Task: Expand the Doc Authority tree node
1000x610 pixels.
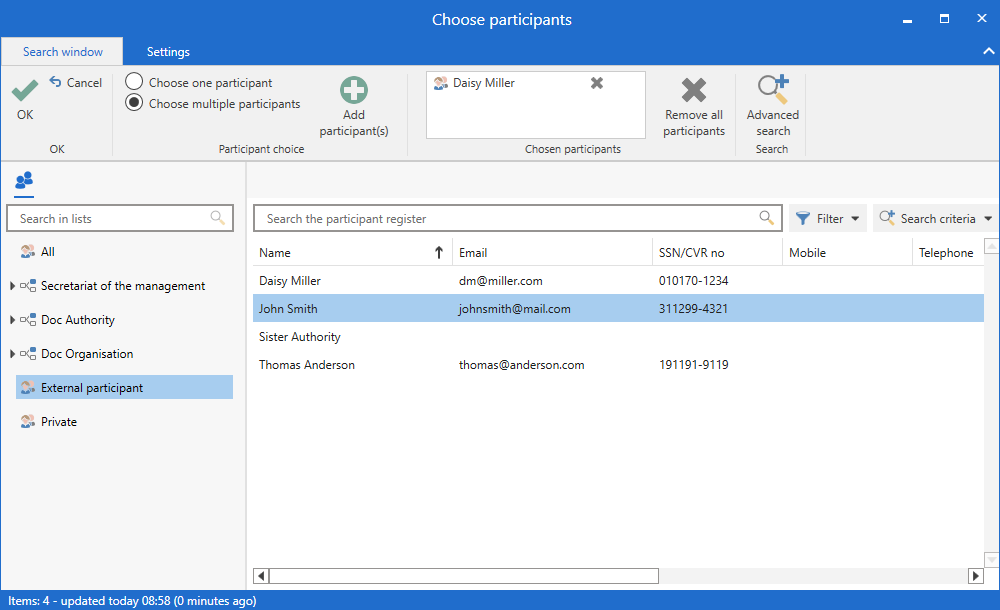Action: (12, 320)
